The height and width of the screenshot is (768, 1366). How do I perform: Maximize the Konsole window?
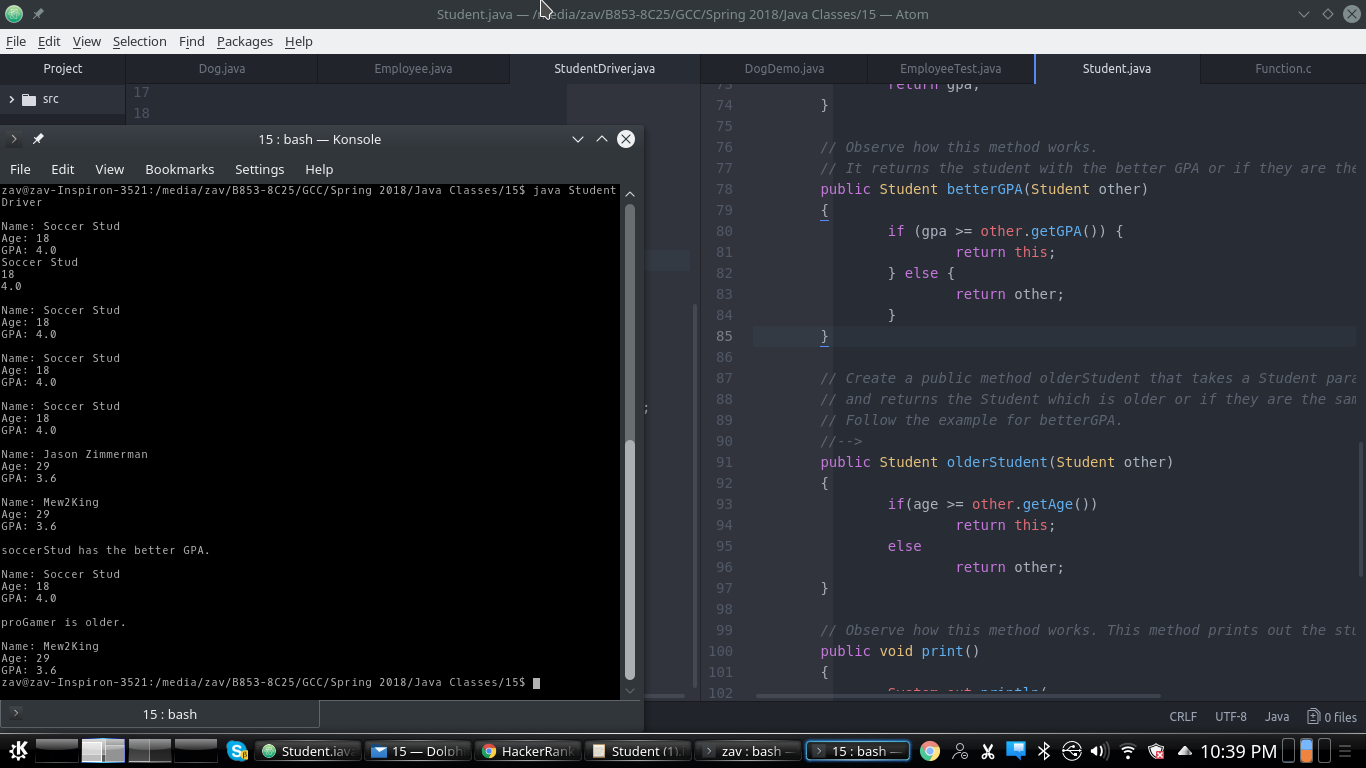coord(602,139)
